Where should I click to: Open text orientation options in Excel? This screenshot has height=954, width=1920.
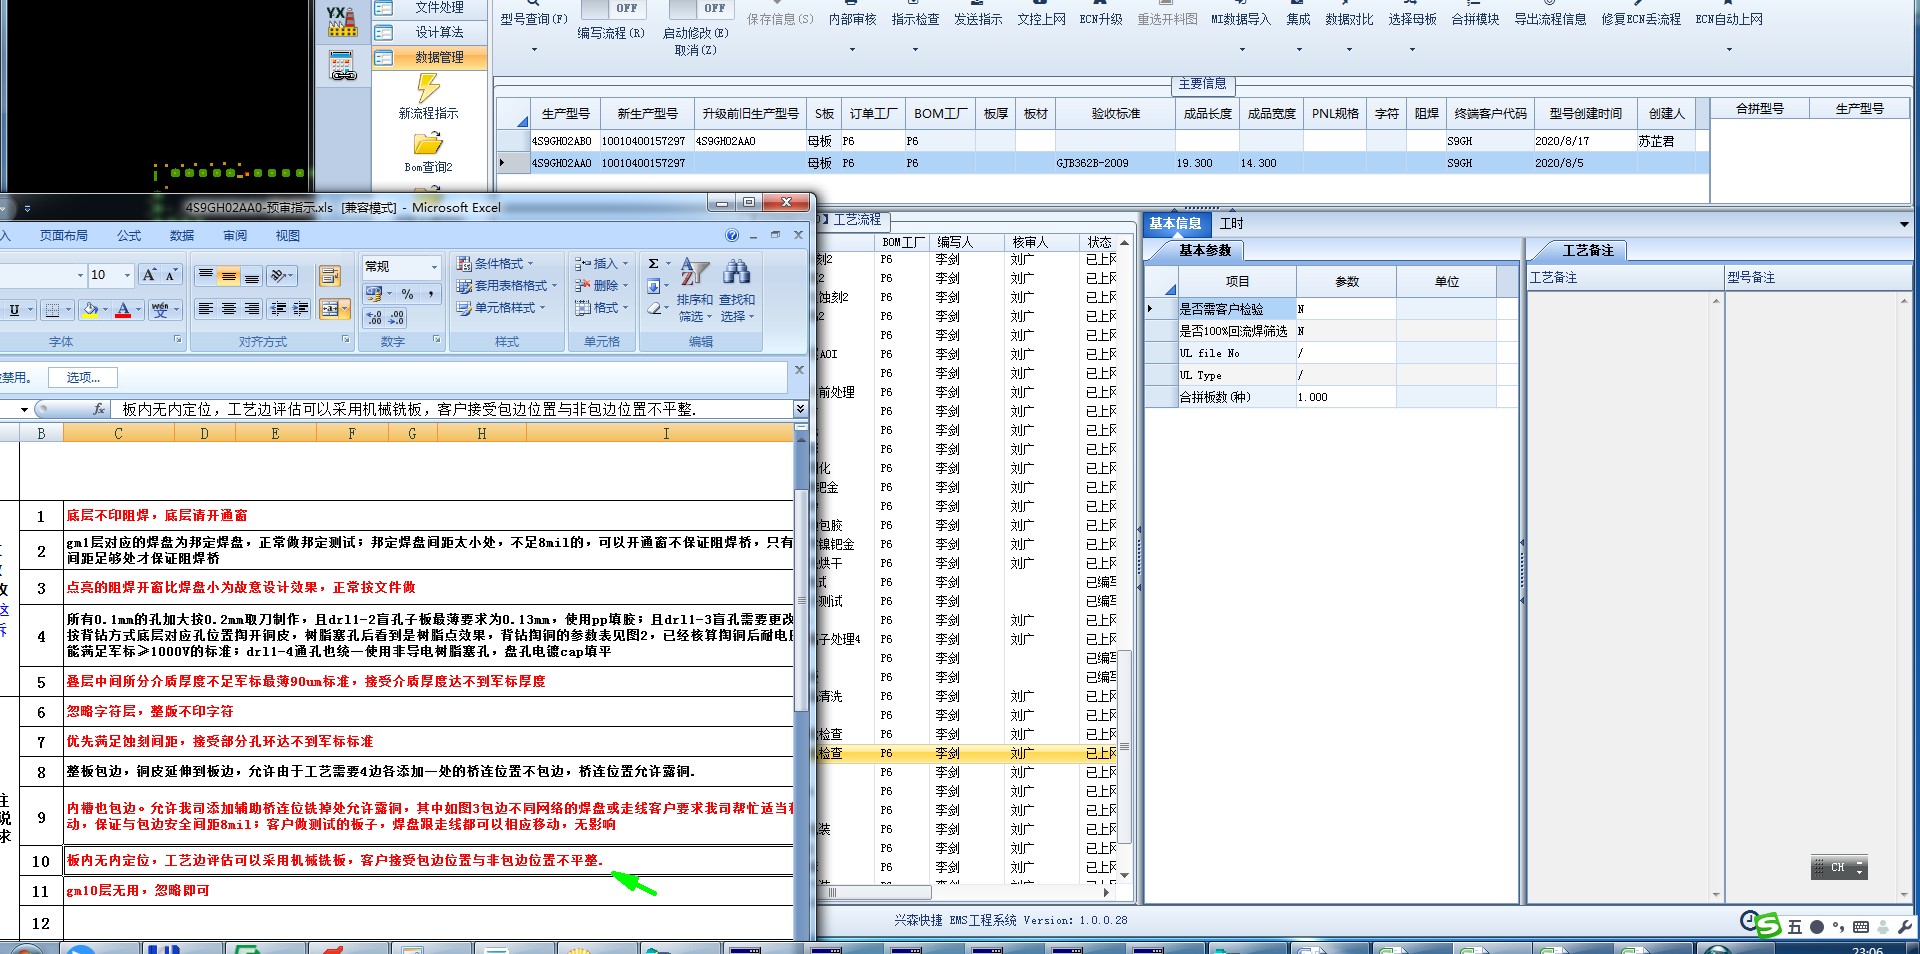click(283, 275)
